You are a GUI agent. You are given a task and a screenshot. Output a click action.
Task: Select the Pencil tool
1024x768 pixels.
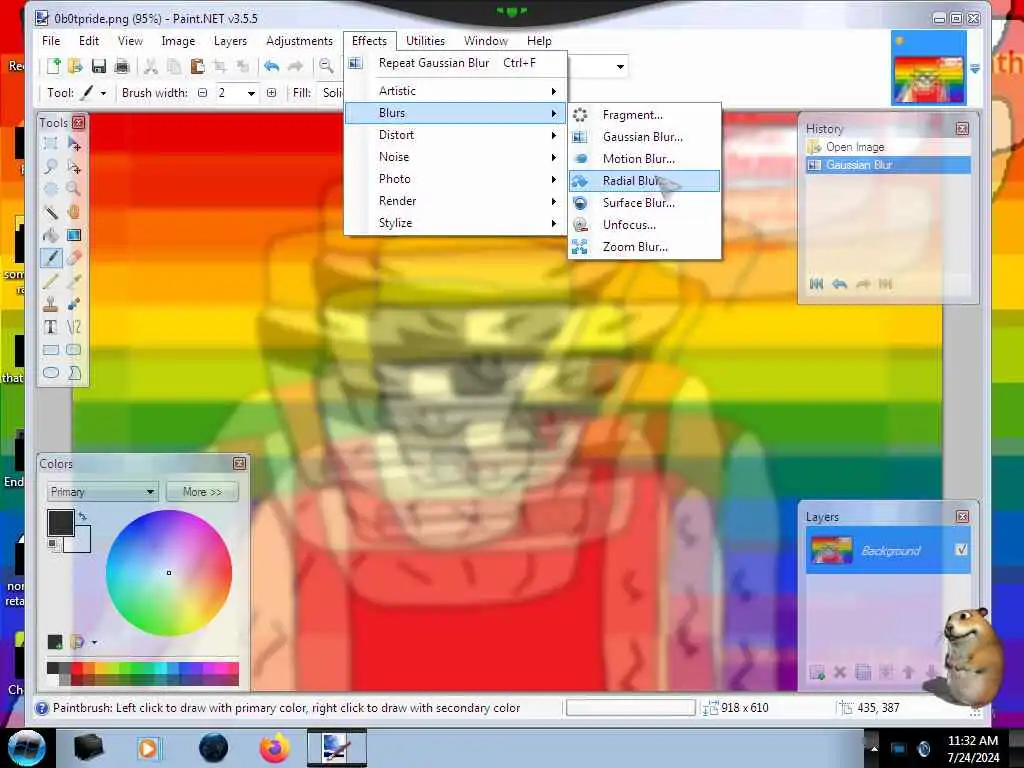tap(50, 281)
